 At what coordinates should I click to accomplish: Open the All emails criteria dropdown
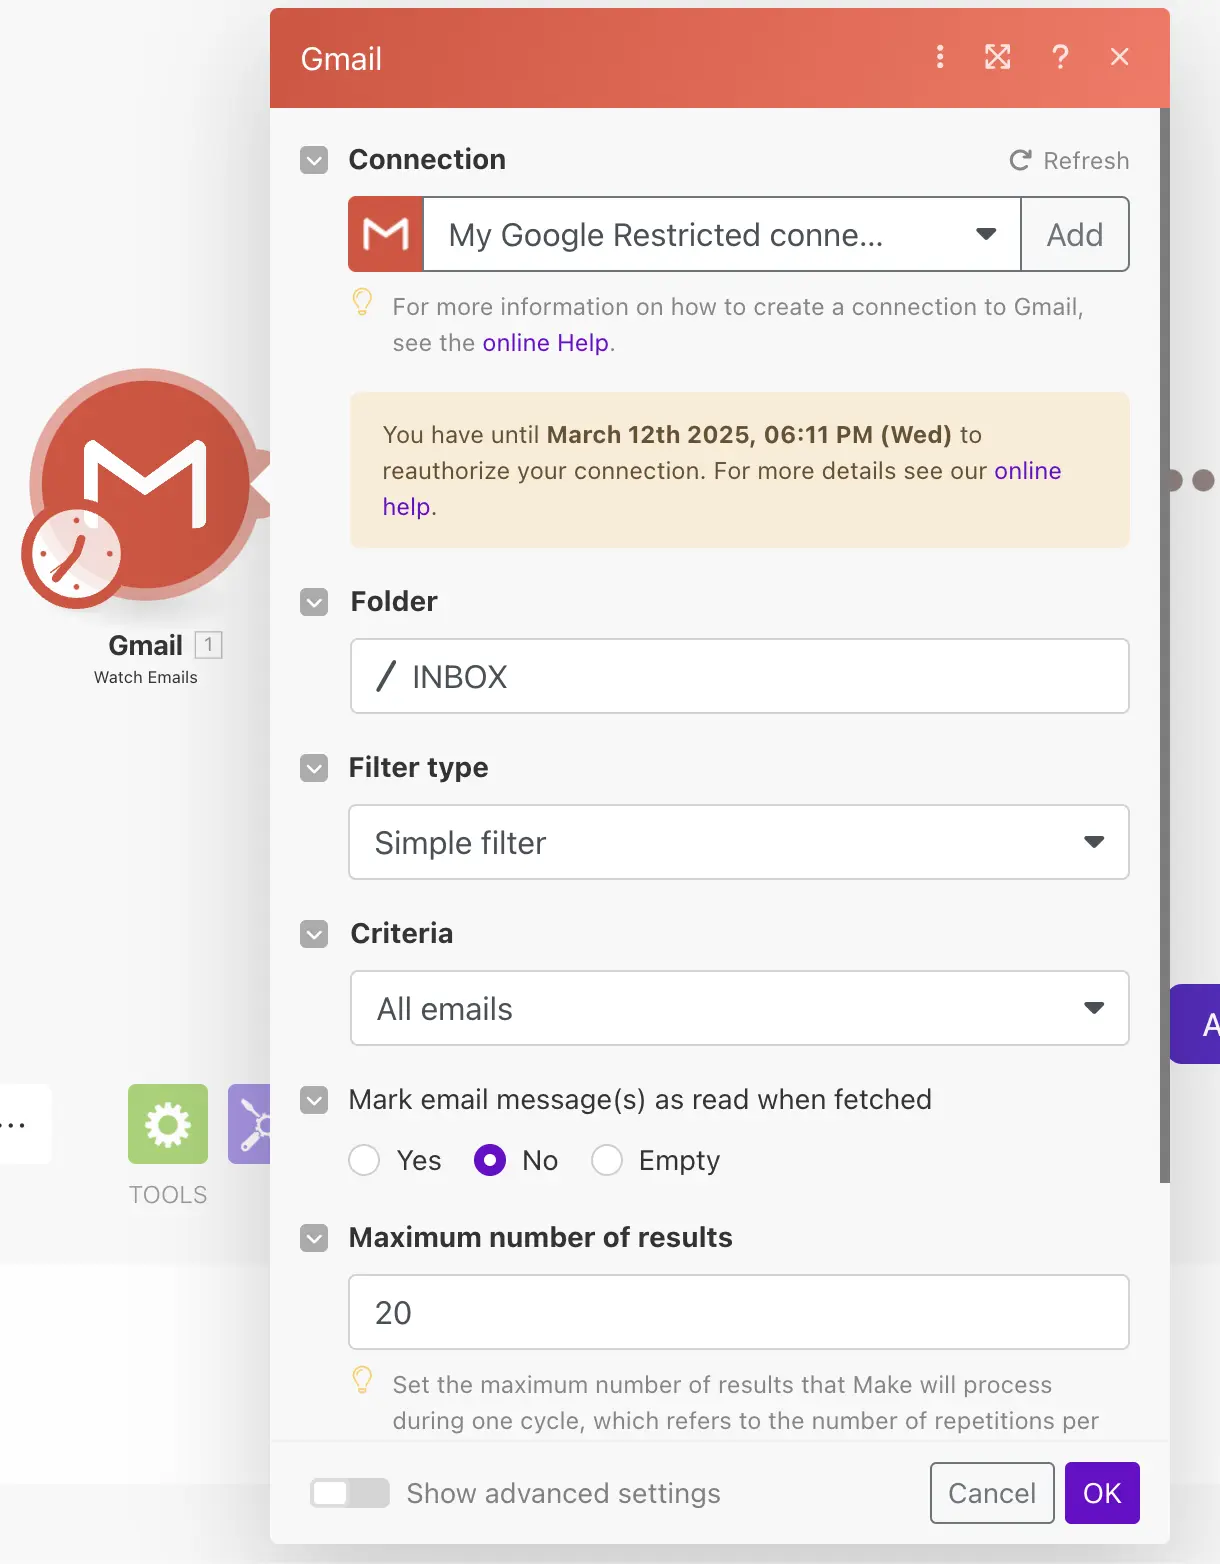coord(1093,1008)
